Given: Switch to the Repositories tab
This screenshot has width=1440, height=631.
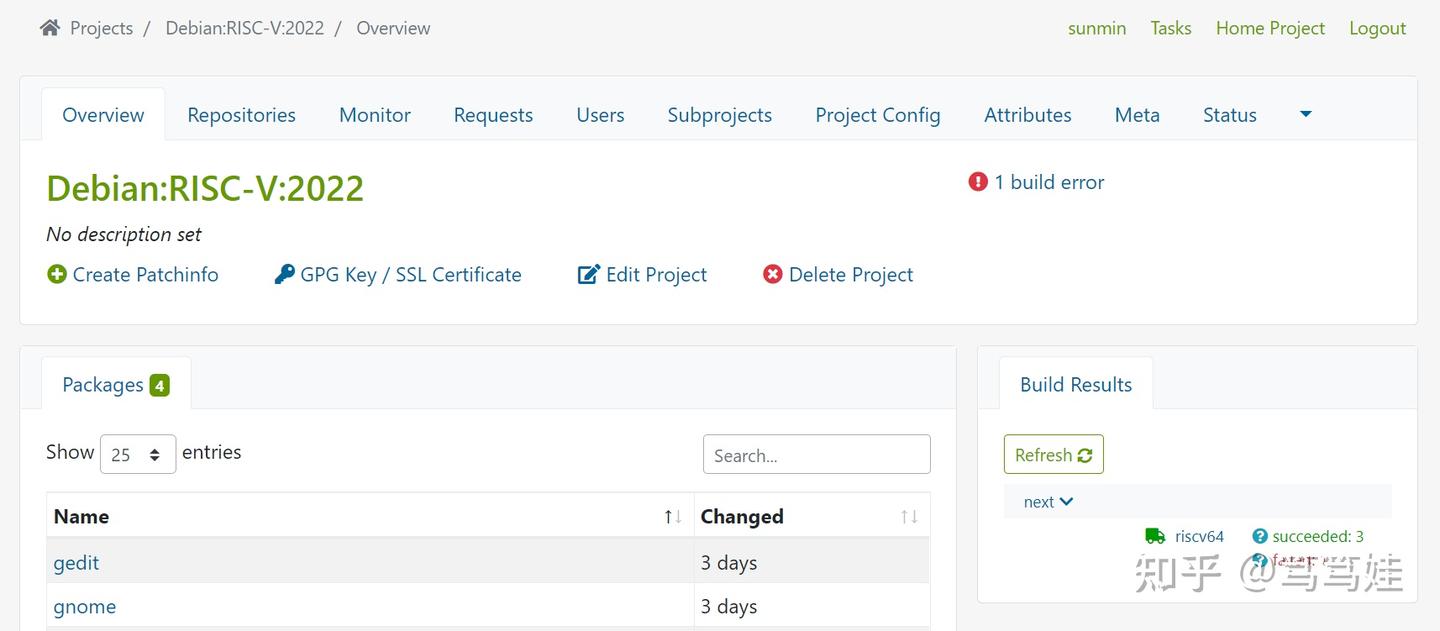Looking at the screenshot, I should (241, 115).
